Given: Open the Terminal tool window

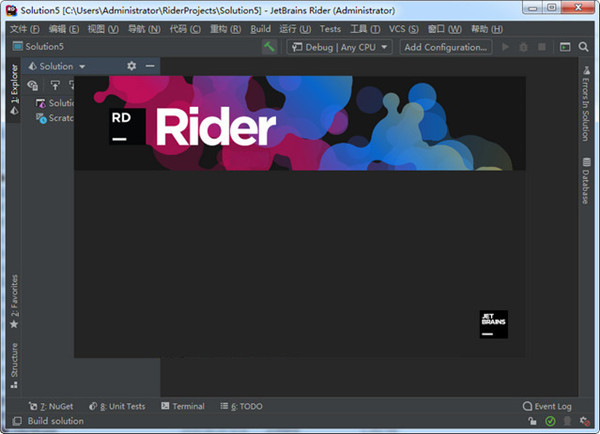Looking at the screenshot, I should click(183, 406).
